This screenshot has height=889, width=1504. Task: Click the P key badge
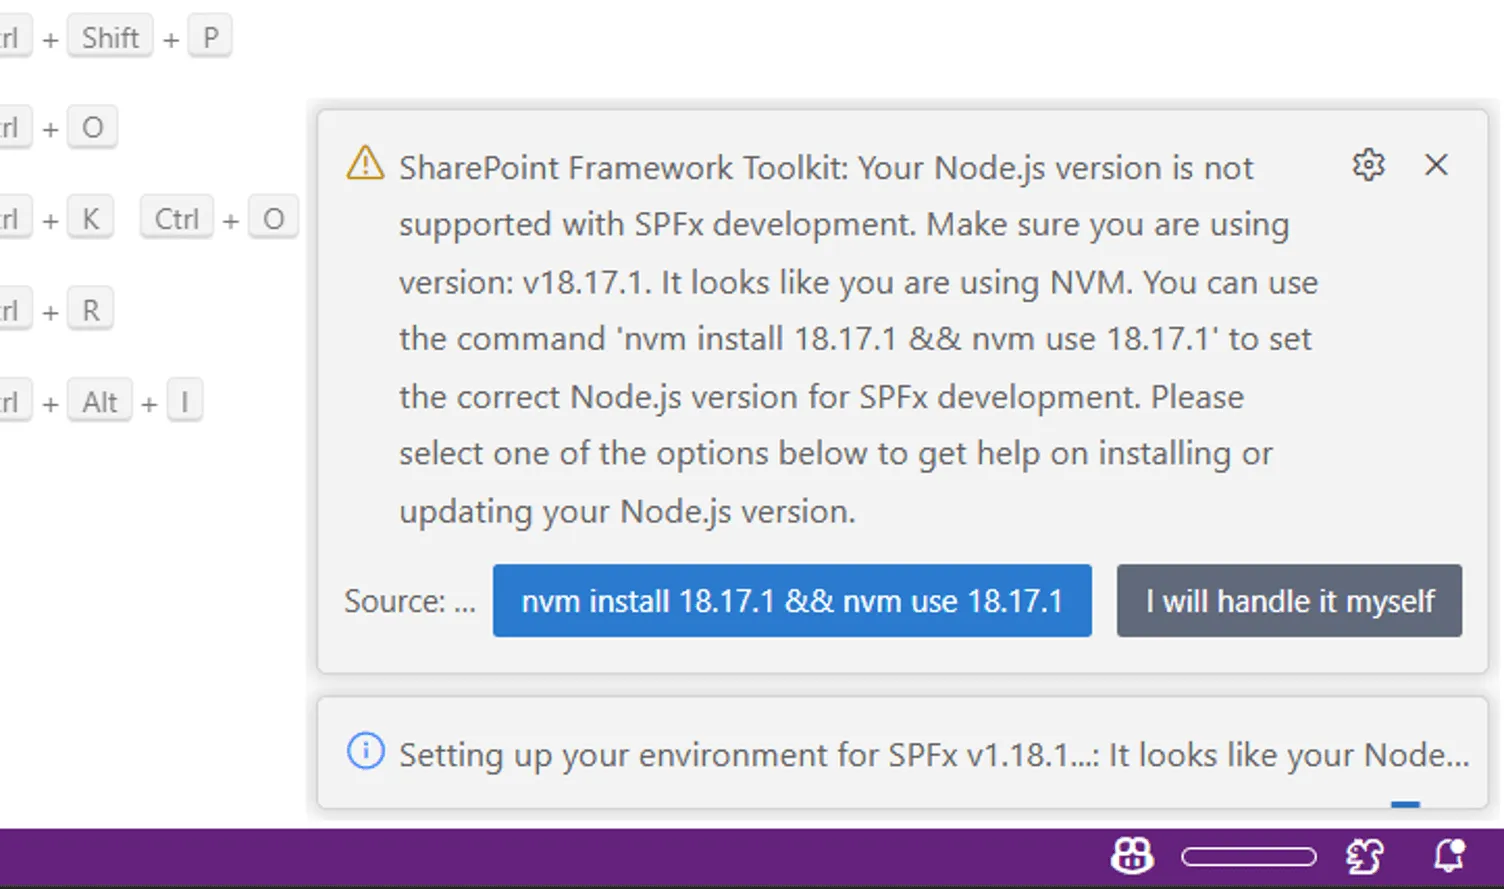[210, 36]
